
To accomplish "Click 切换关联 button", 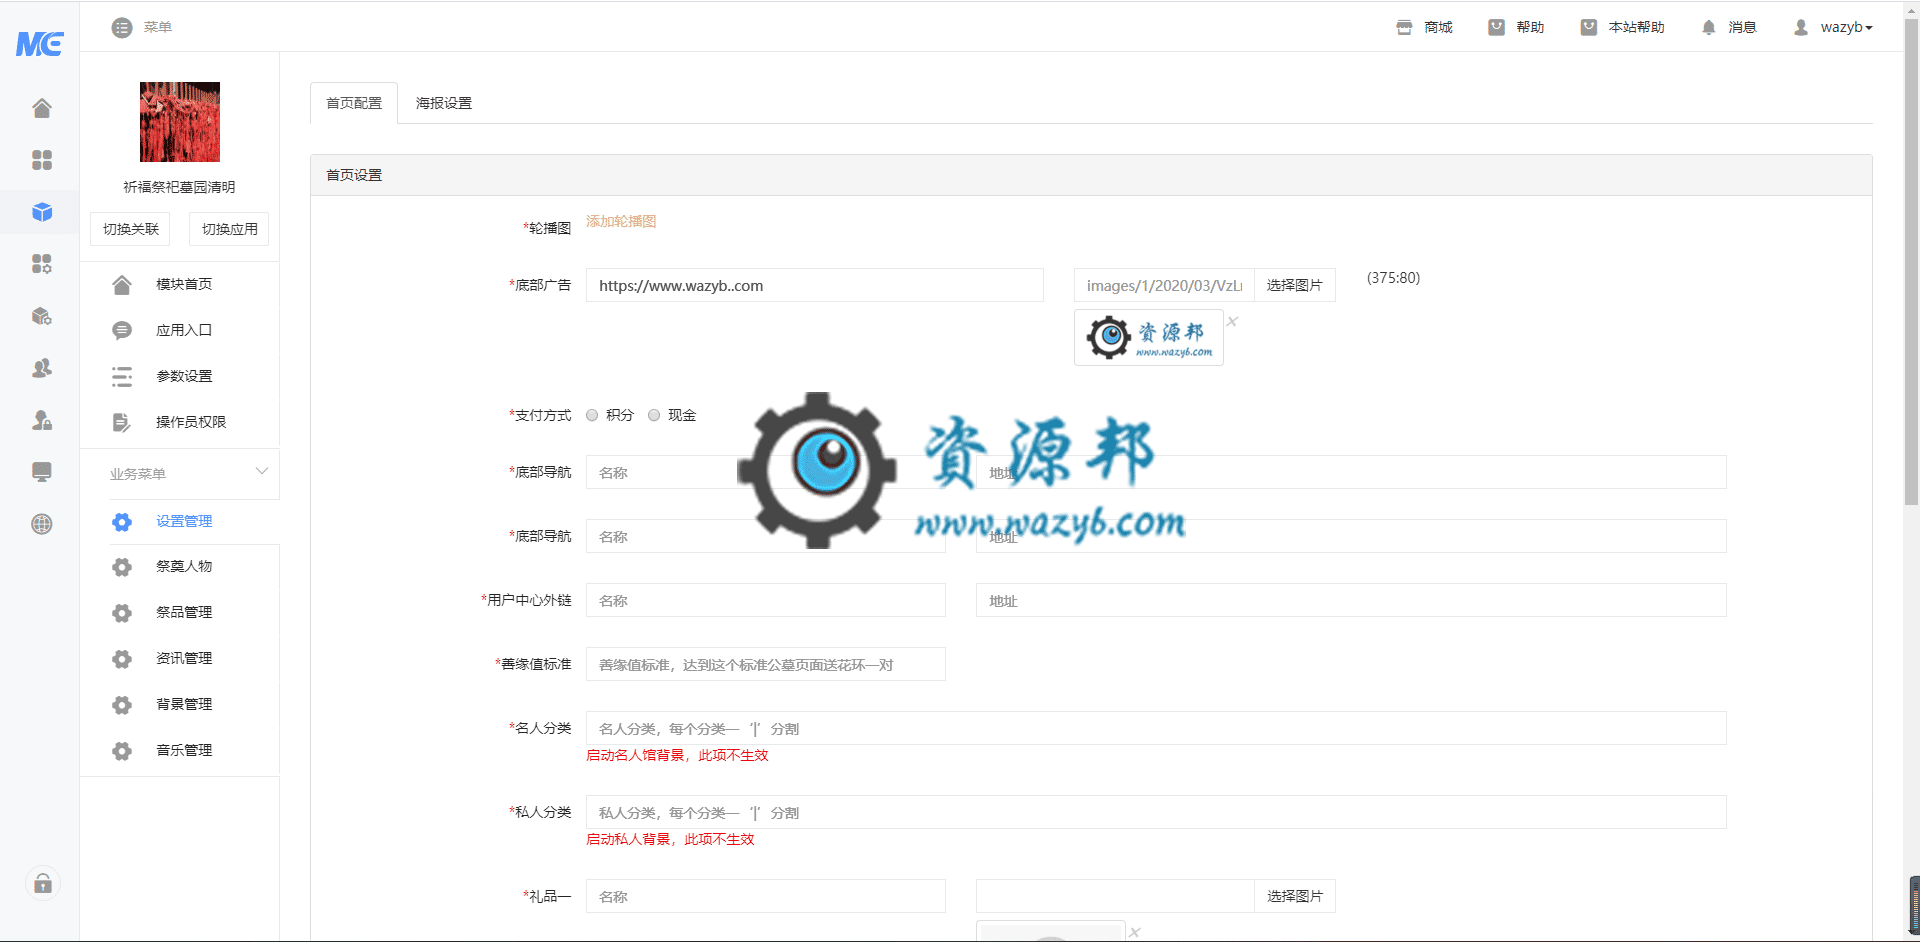I will [x=131, y=229].
